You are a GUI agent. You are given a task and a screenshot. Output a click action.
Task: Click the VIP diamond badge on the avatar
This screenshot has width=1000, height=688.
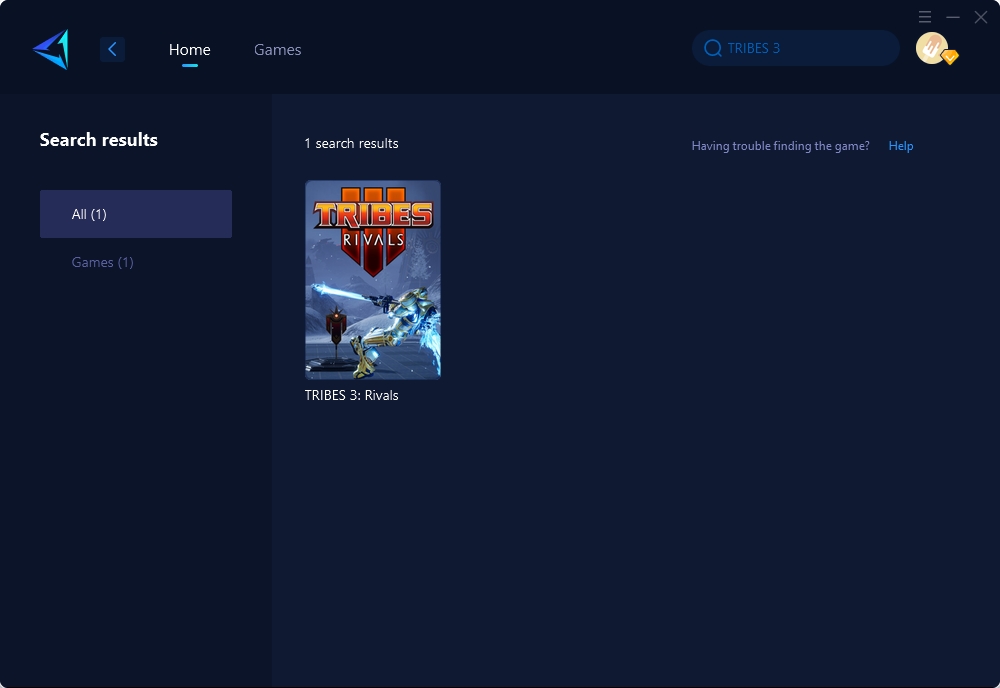tap(950, 57)
